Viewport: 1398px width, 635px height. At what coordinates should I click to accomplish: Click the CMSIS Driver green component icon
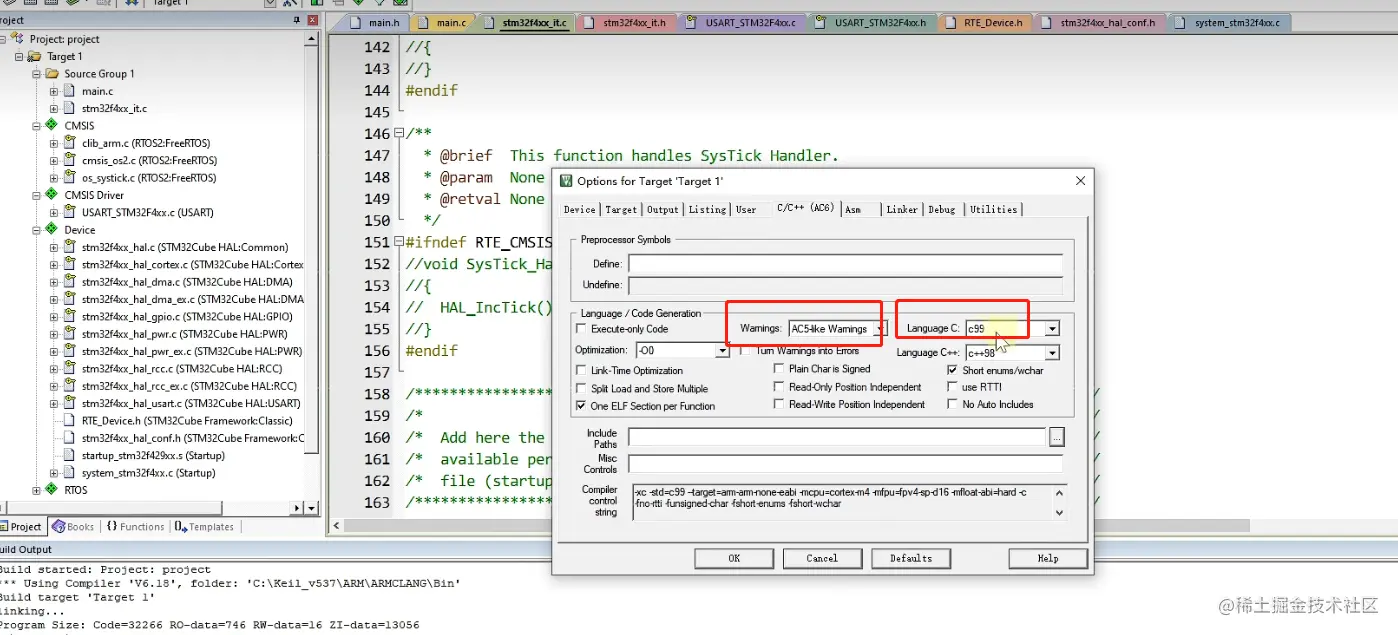[52, 195]
